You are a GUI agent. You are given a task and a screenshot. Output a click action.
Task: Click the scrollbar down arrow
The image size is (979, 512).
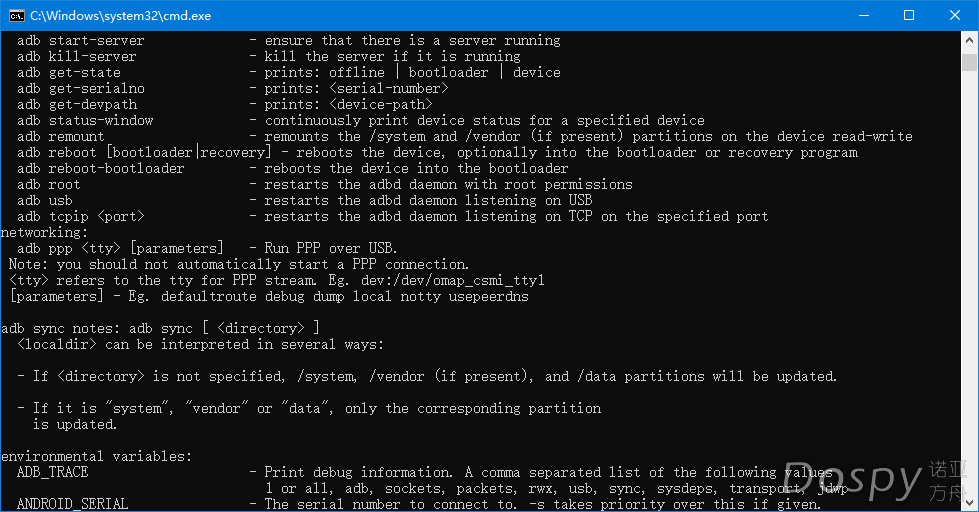(969, 503)
